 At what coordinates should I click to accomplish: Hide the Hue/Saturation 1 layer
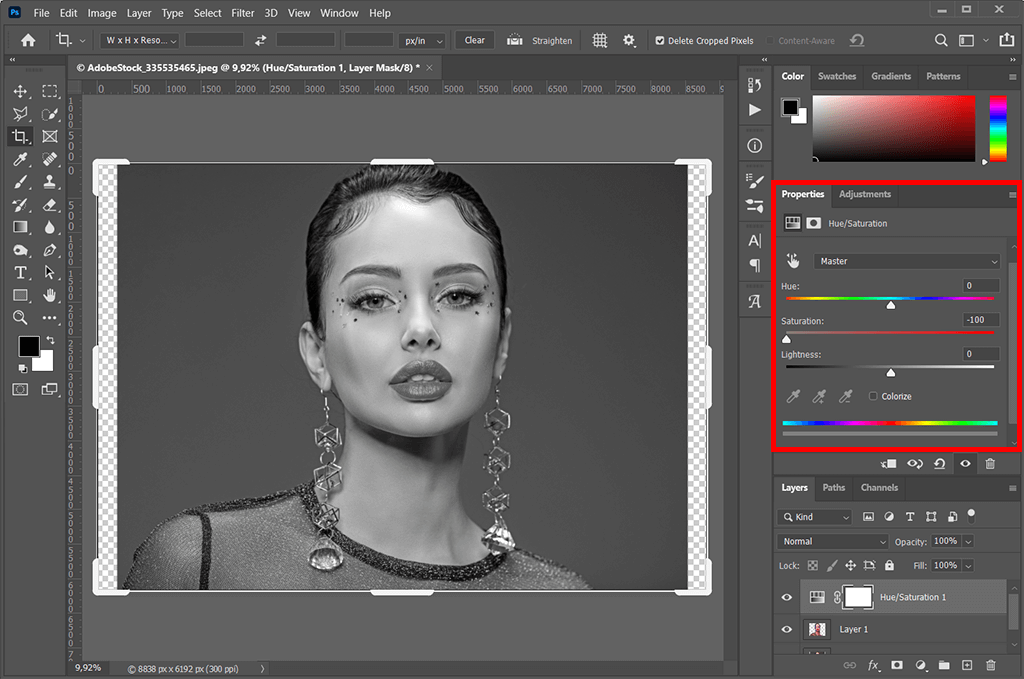pos(786,597)
